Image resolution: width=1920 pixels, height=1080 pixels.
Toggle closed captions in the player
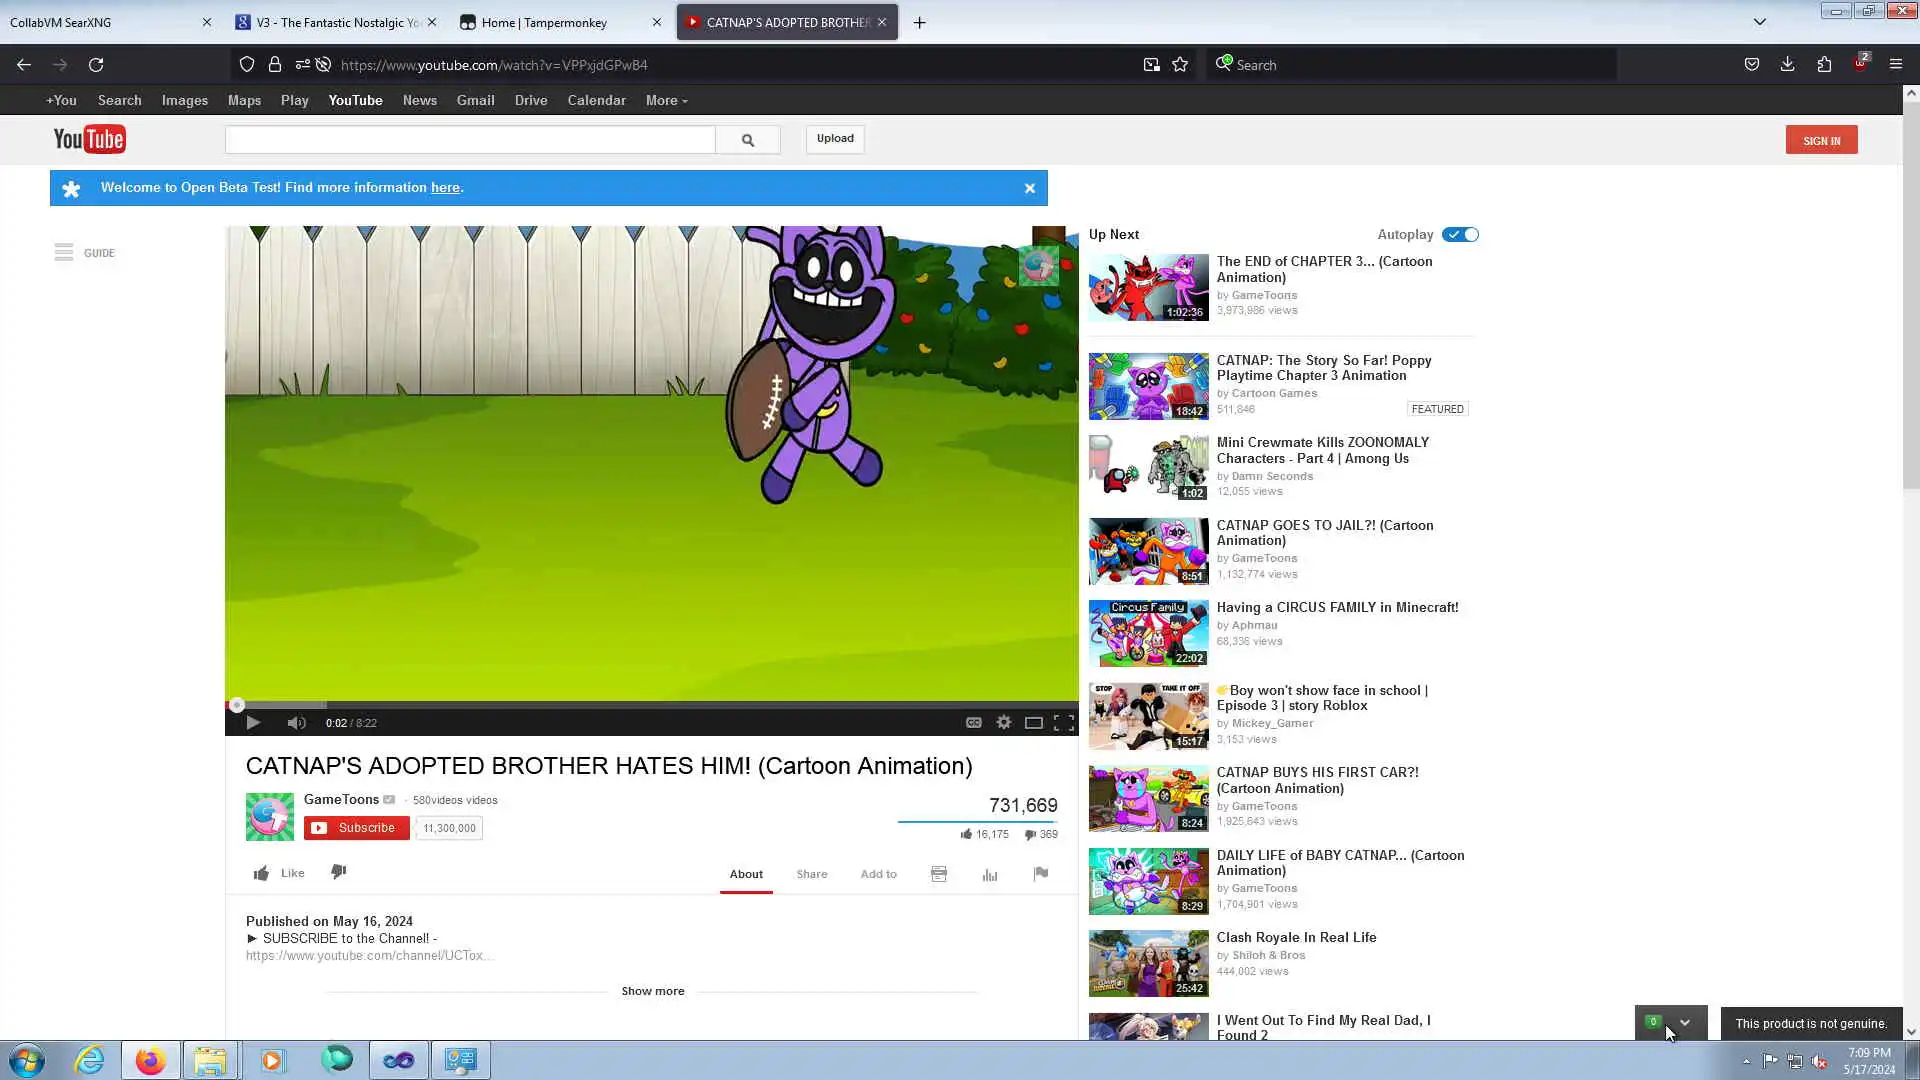point(973,723)
